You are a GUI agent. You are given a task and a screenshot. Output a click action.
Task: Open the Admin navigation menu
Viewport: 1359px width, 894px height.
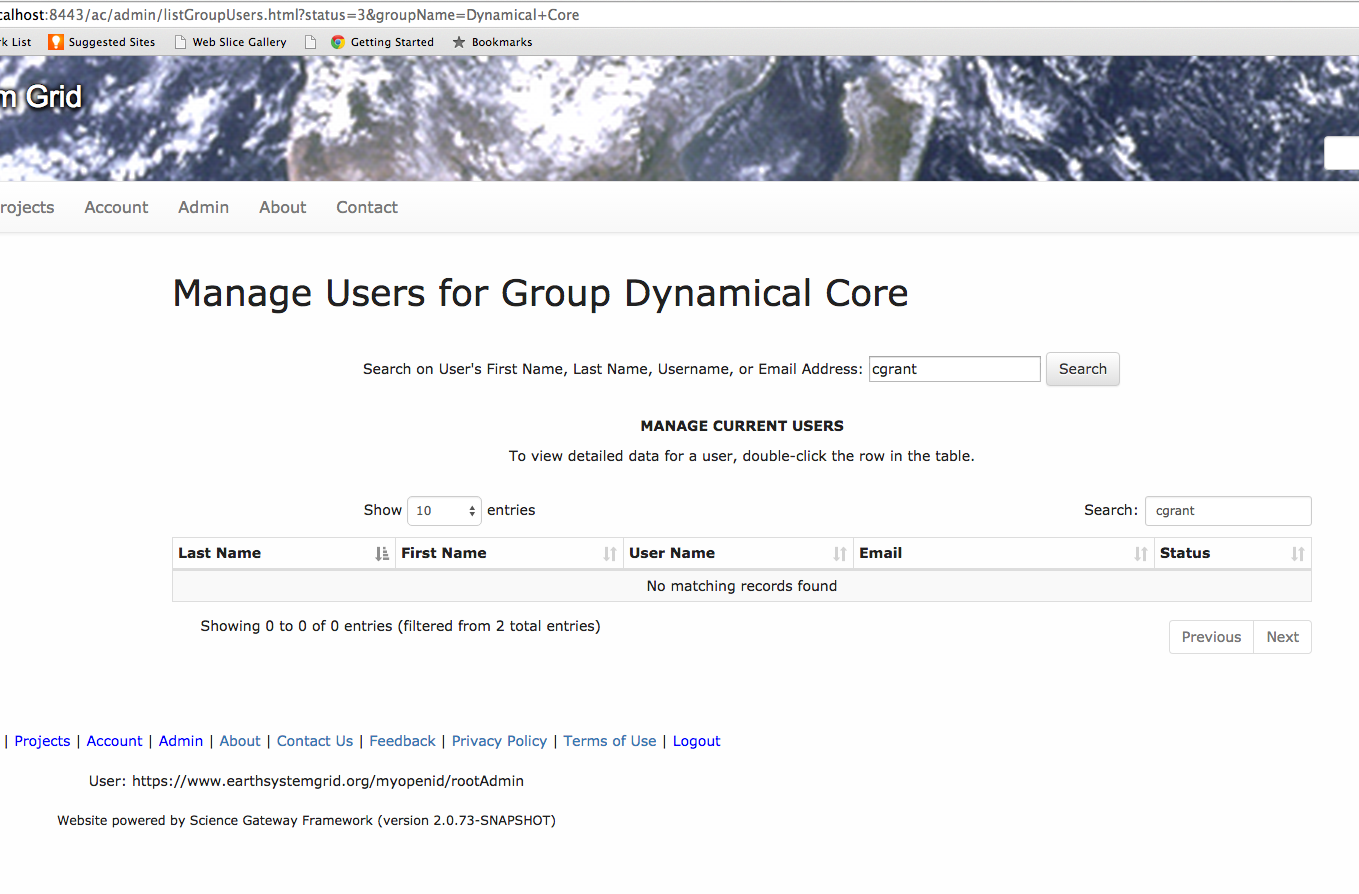[x=203, y=208]
